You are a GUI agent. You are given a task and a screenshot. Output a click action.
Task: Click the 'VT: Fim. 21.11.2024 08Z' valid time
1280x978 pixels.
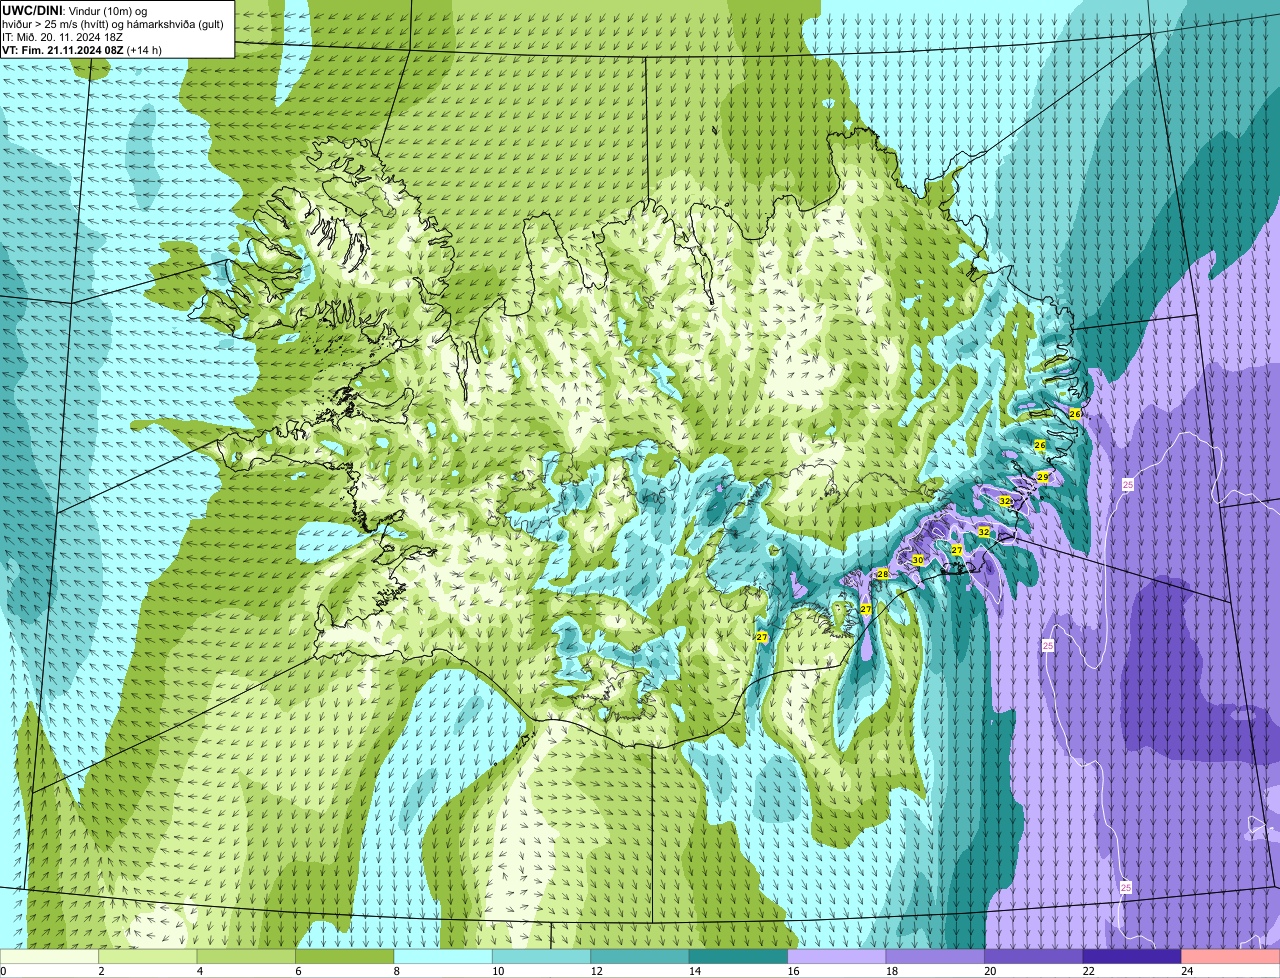(x=62, y=50)
